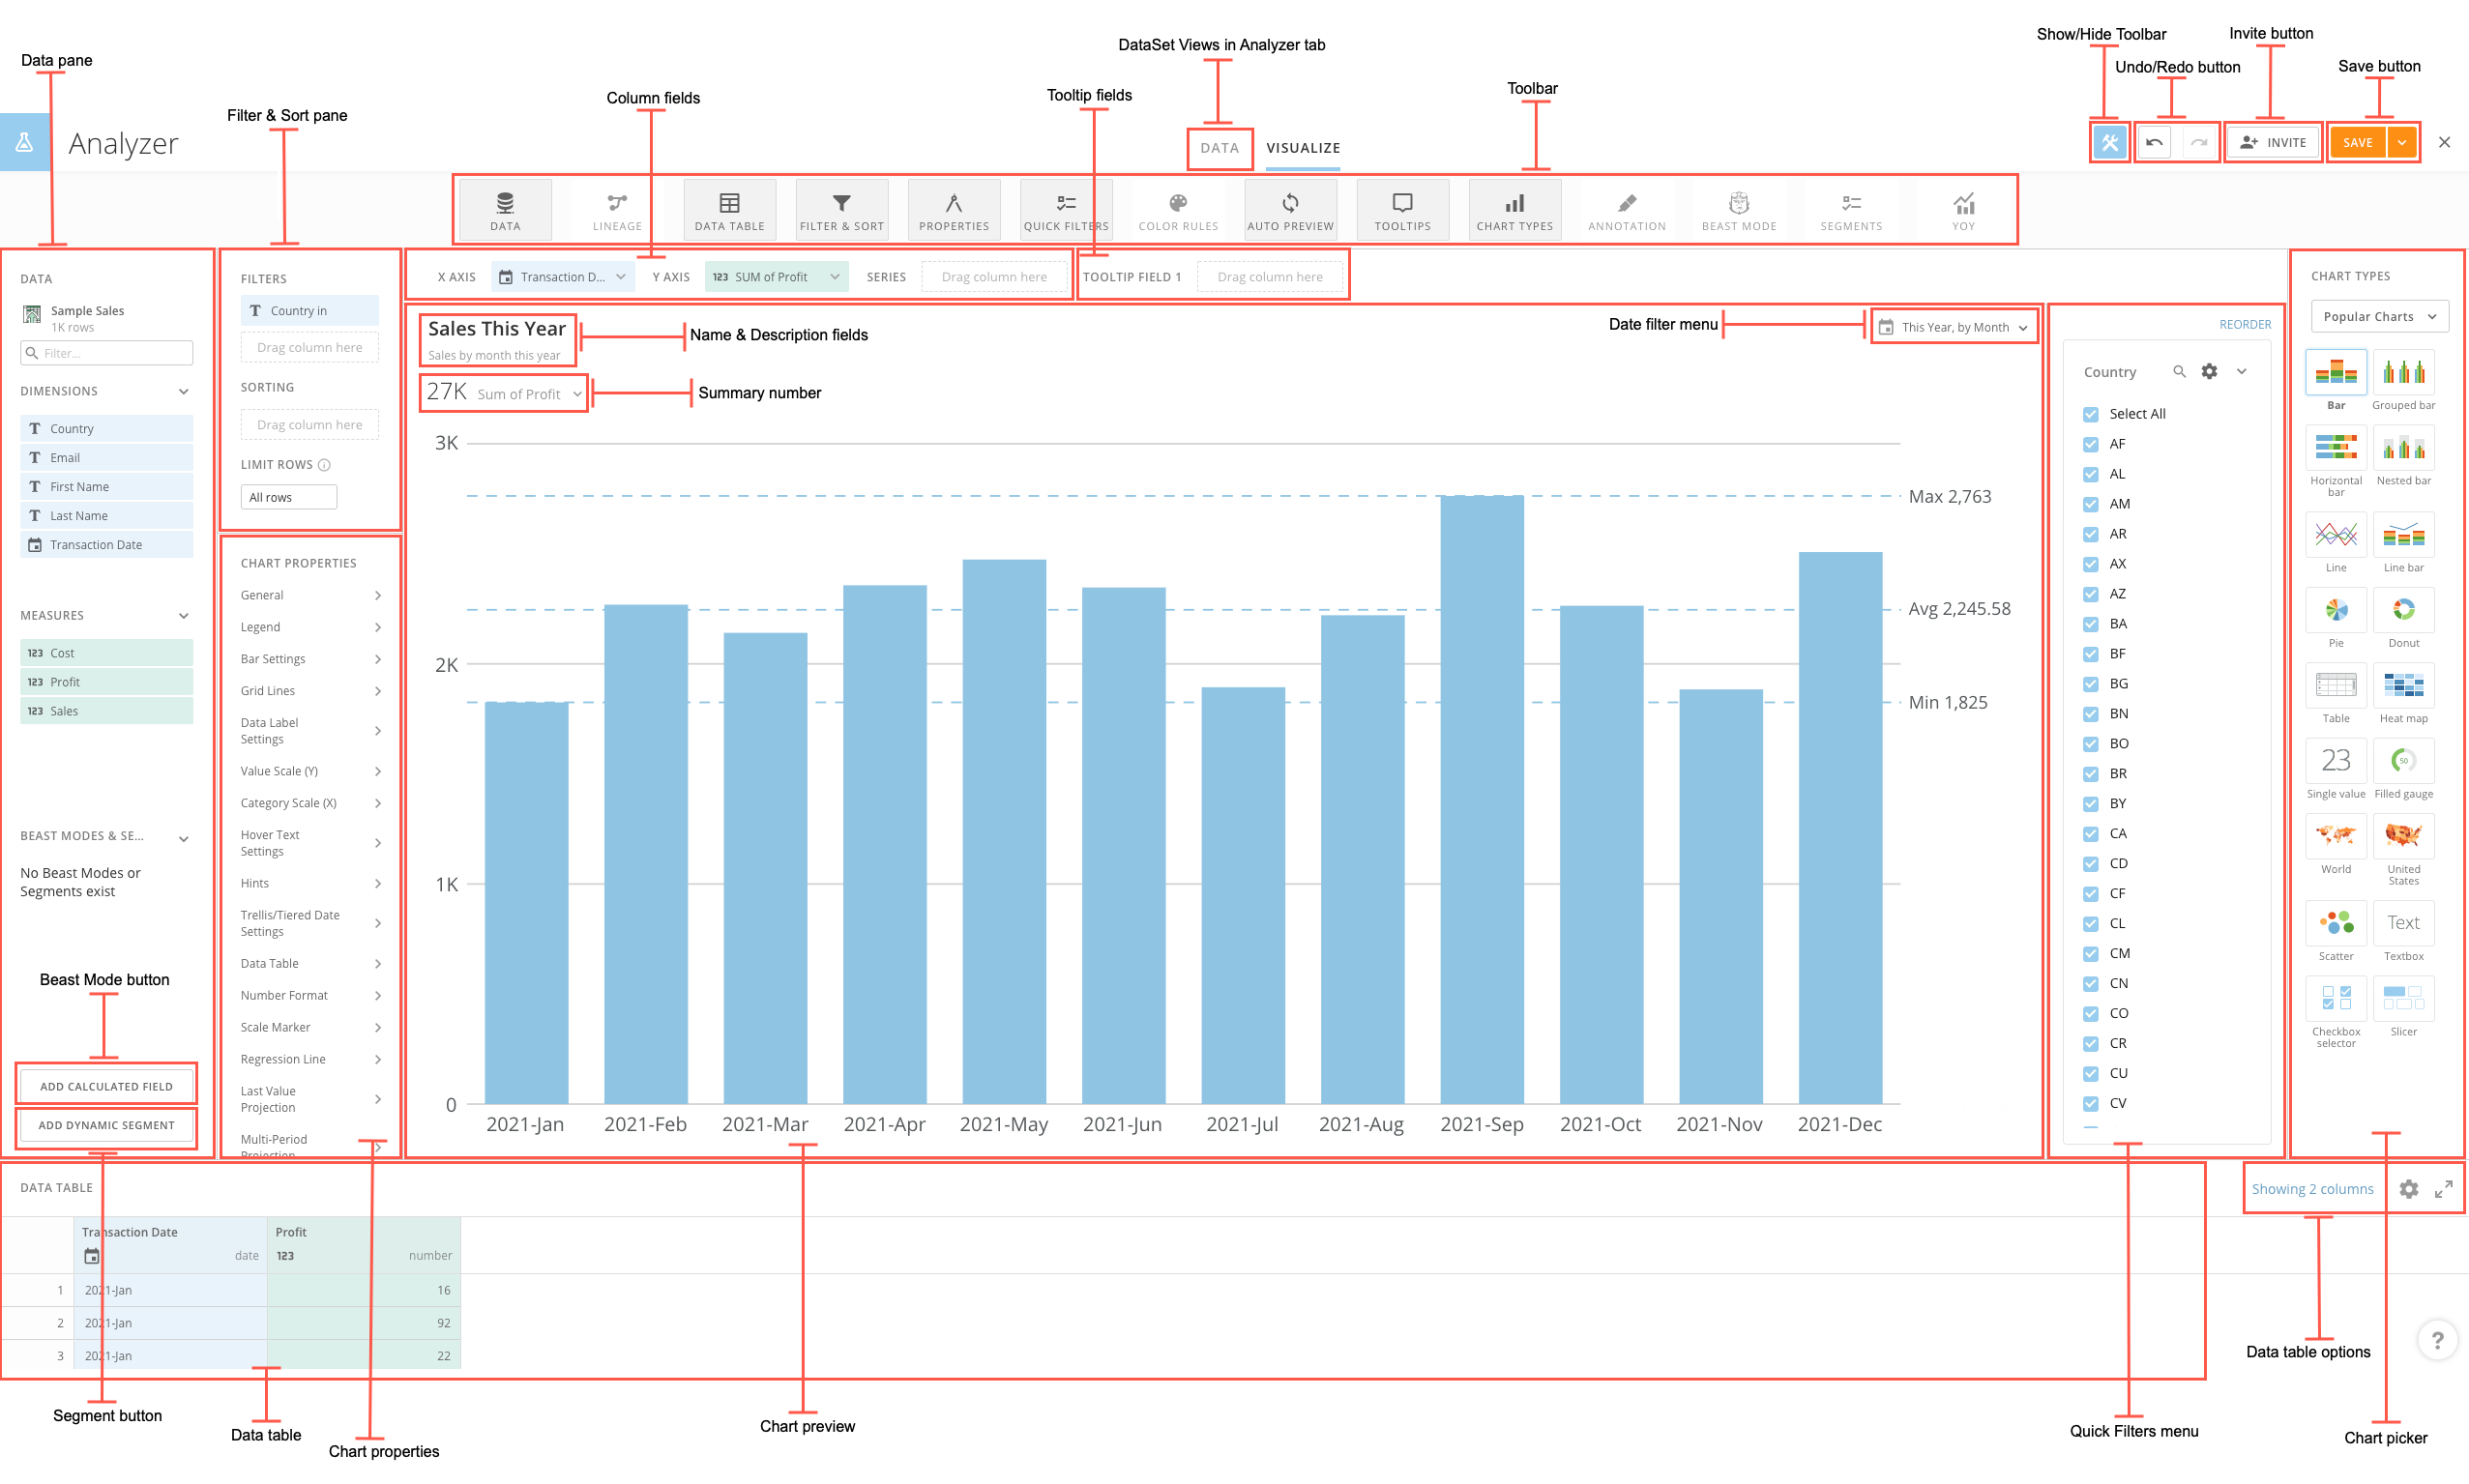This screenshot has width=2469, height=1484.
Task: Open the Beast Mode toolbar icon
Action: [1739, 209]
